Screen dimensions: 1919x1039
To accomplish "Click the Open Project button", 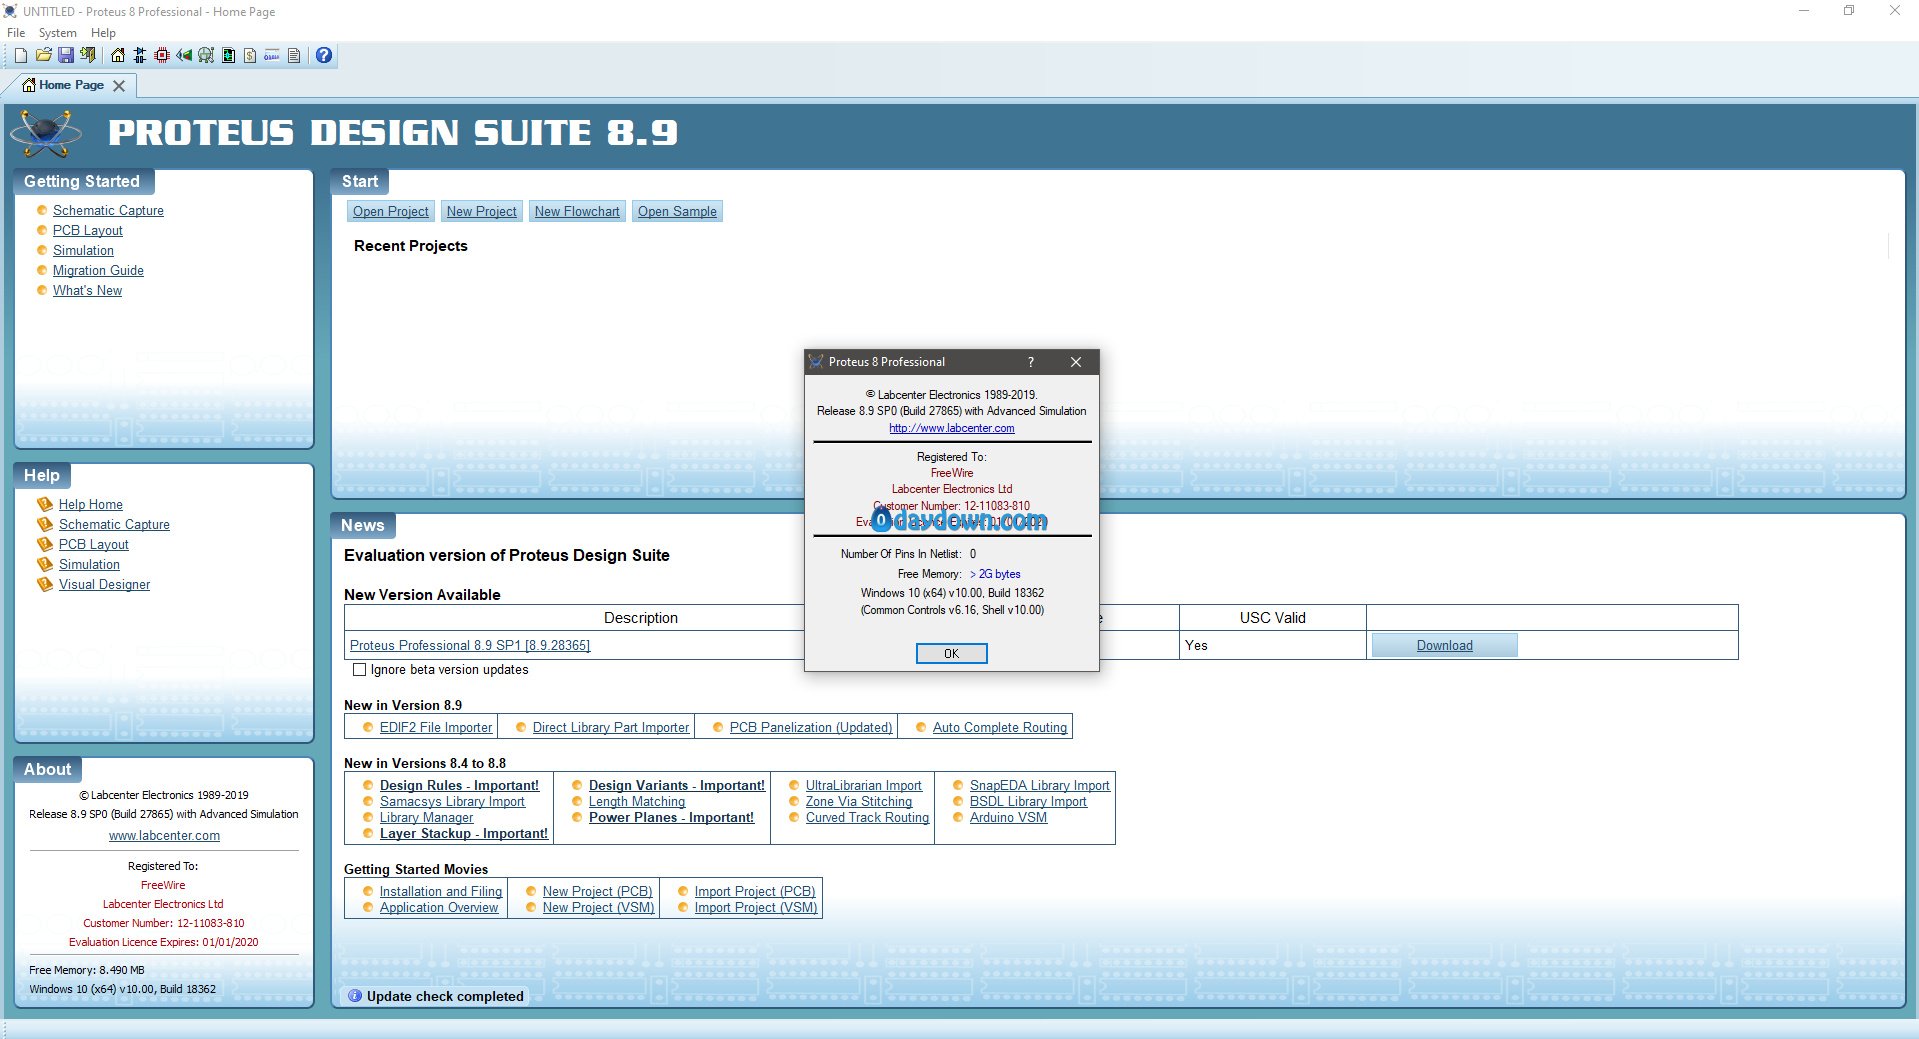I will (x=390, y=211).
